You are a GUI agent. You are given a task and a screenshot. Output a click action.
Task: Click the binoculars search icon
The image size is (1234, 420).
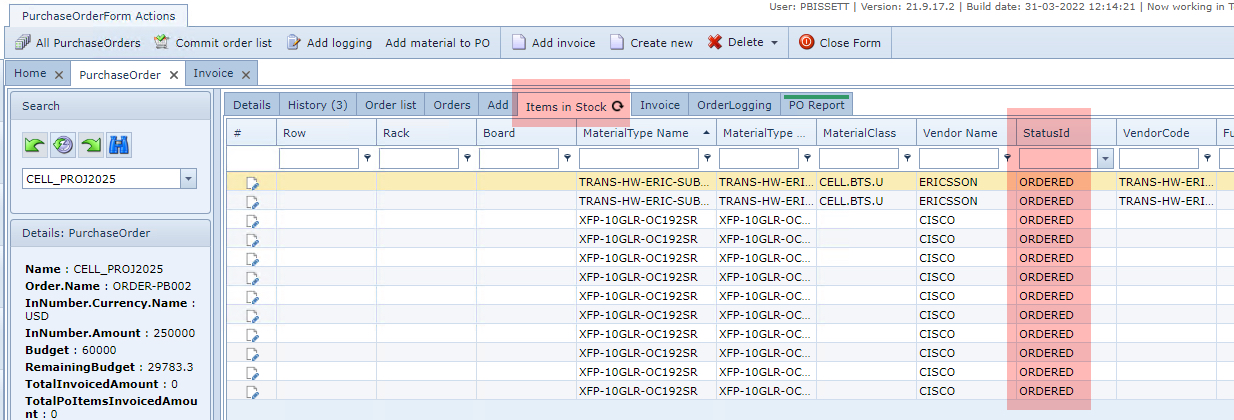120,145
